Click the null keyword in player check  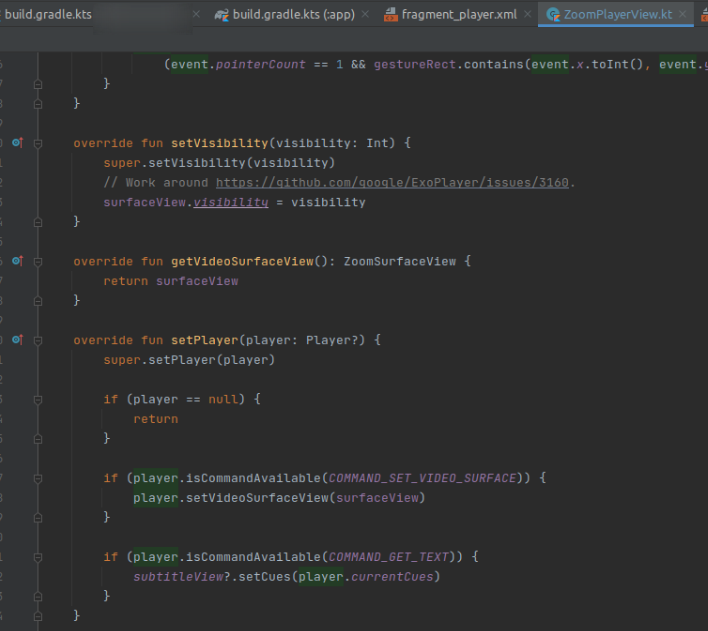(223, 399)
